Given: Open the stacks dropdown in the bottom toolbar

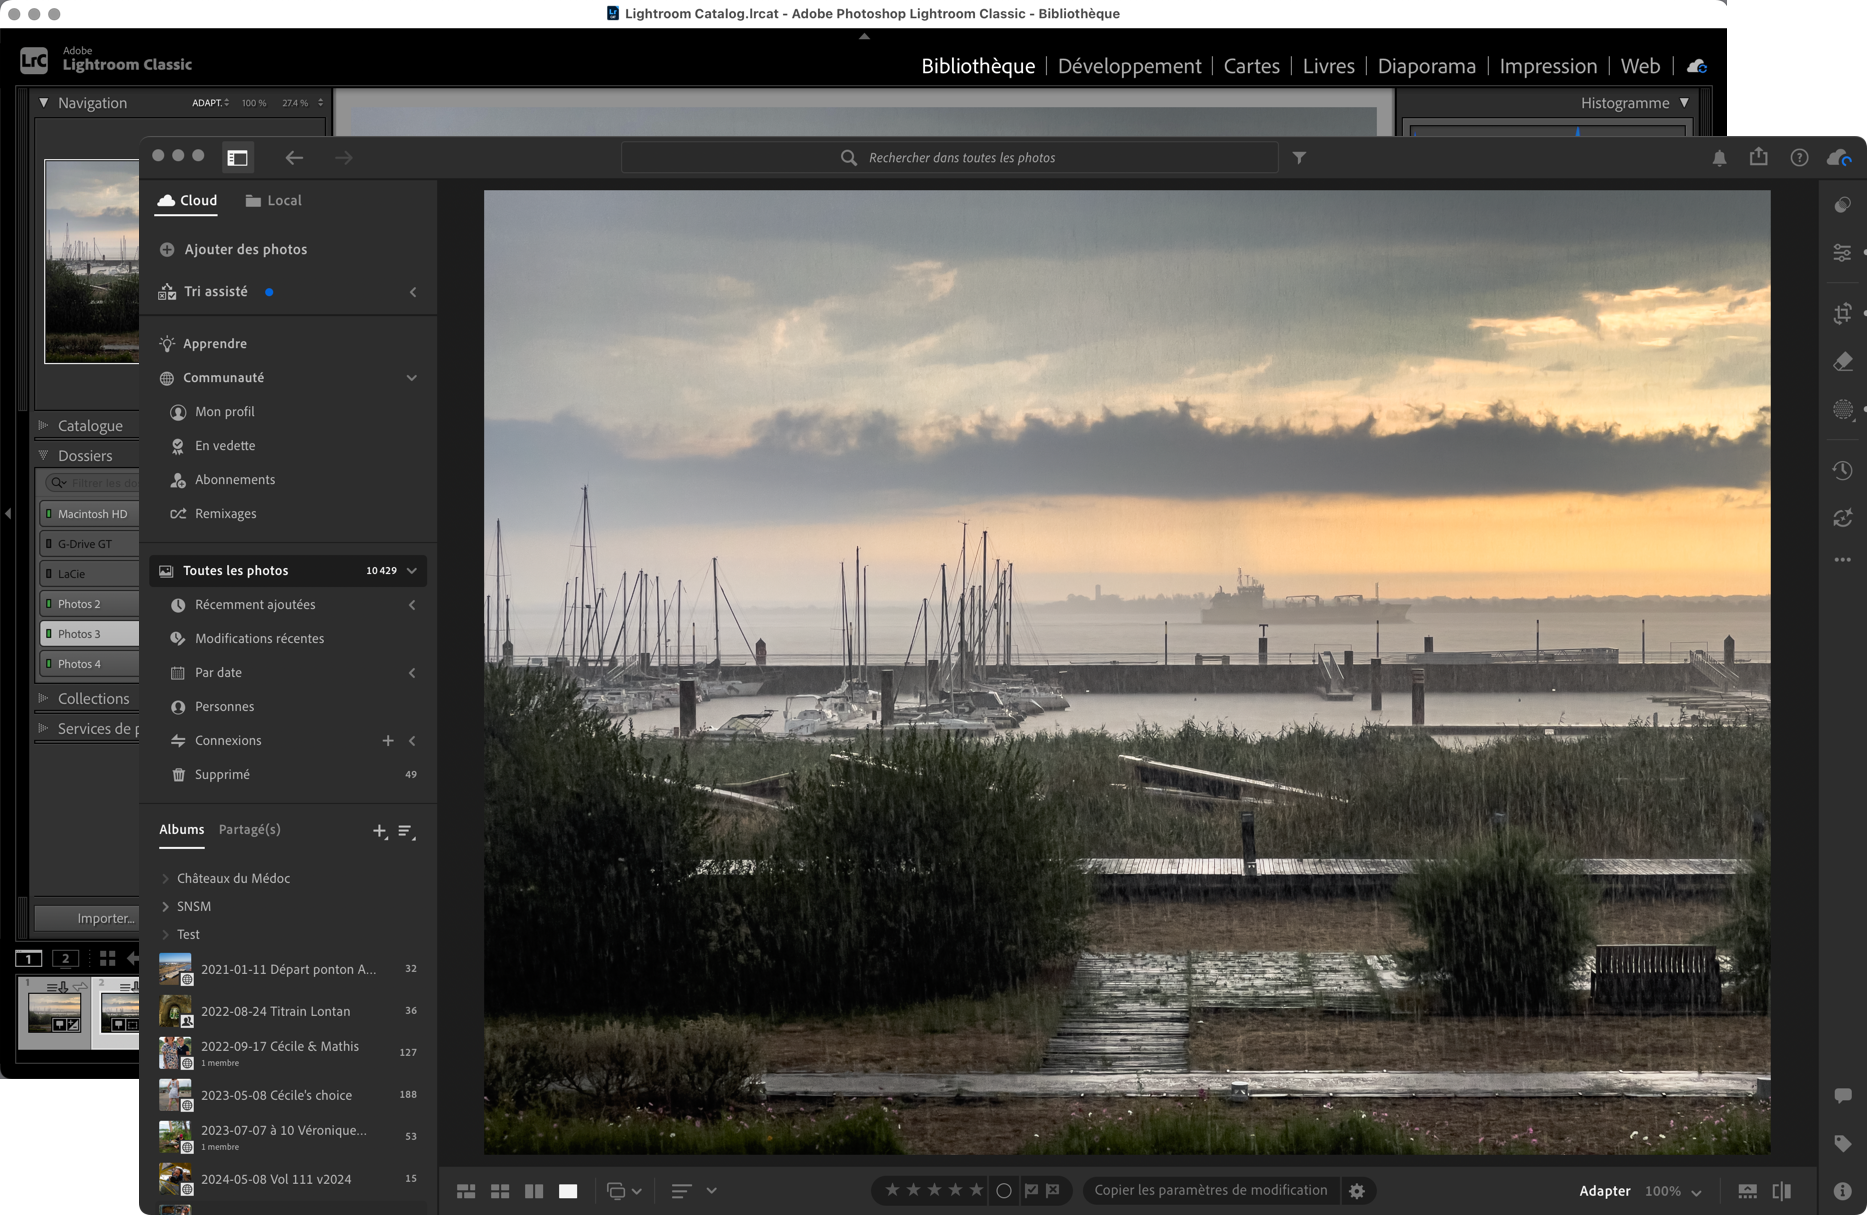Looking at the screenshot, I should click(x=624, y=1191).
